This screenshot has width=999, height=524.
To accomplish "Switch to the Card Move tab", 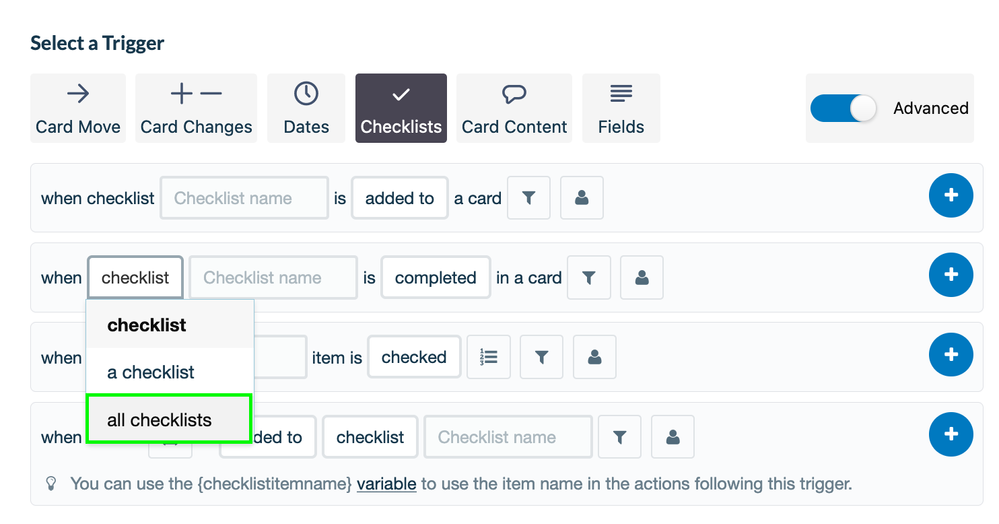I will pos(78,108).
